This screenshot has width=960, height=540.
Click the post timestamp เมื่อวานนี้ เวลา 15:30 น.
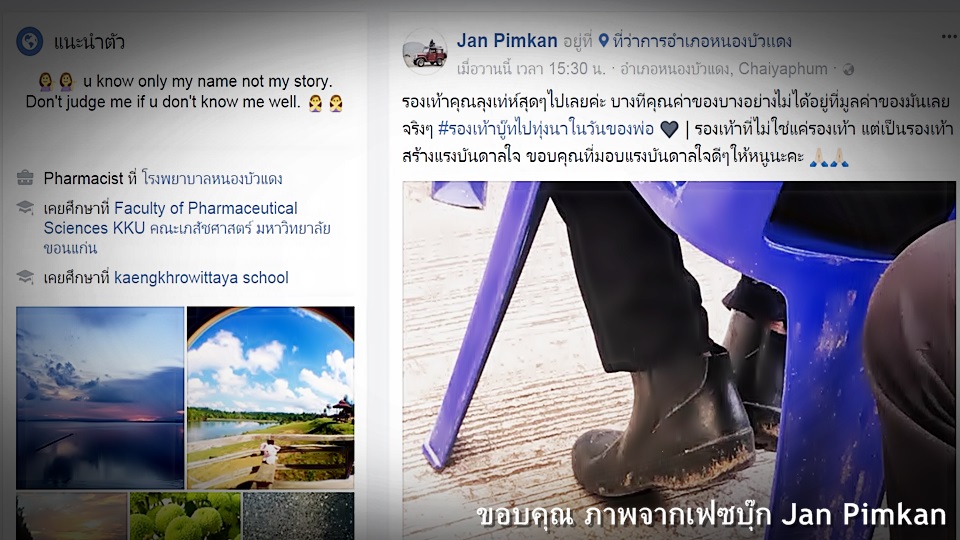click(x=531, y=69)
